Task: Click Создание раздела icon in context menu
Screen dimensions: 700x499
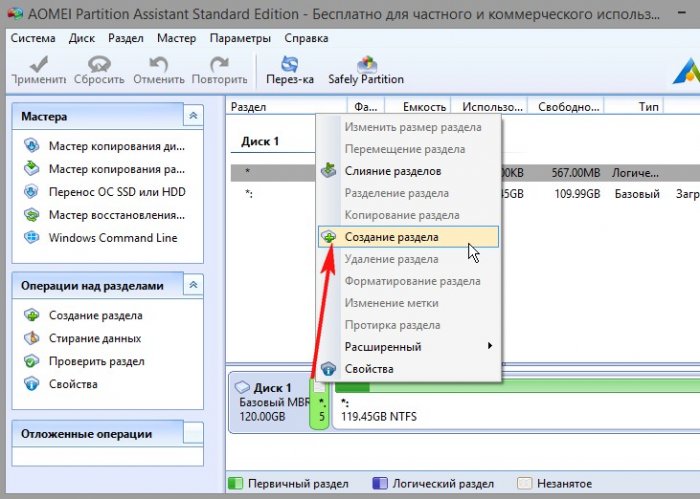Action: pyautogui.click(x=329, y=237)
